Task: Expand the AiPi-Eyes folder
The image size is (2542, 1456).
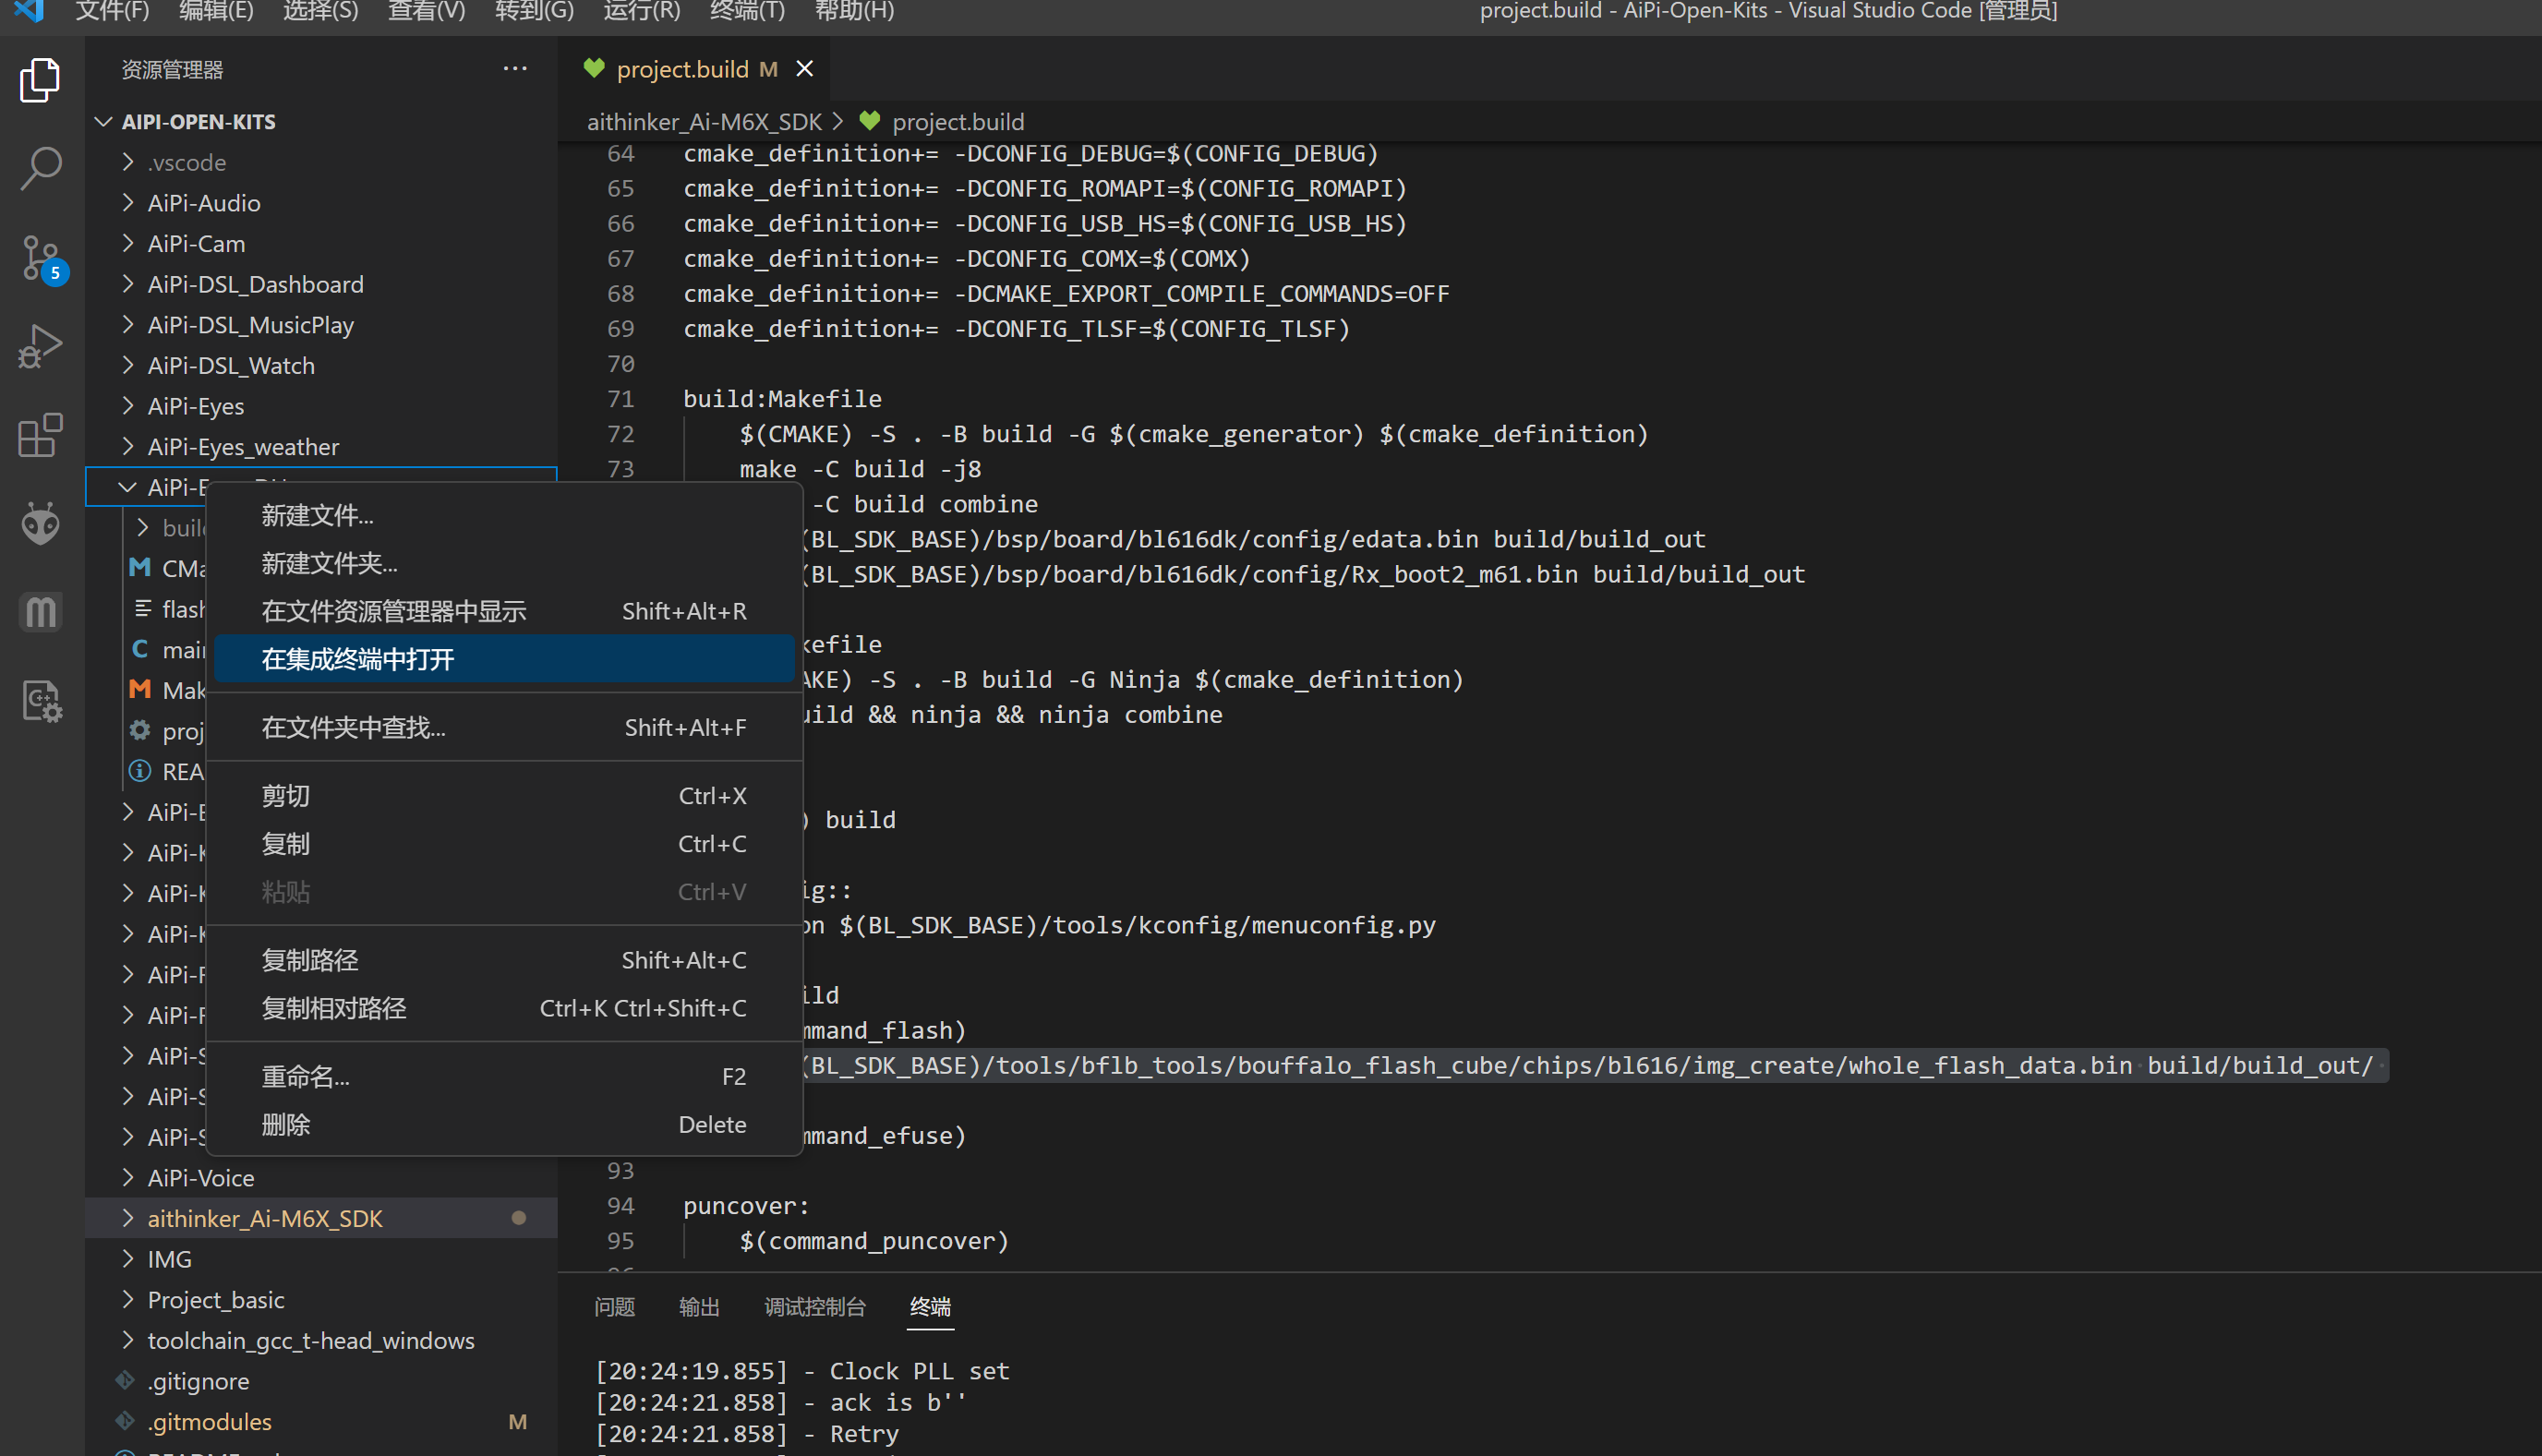Action: [x=127, y=406]
